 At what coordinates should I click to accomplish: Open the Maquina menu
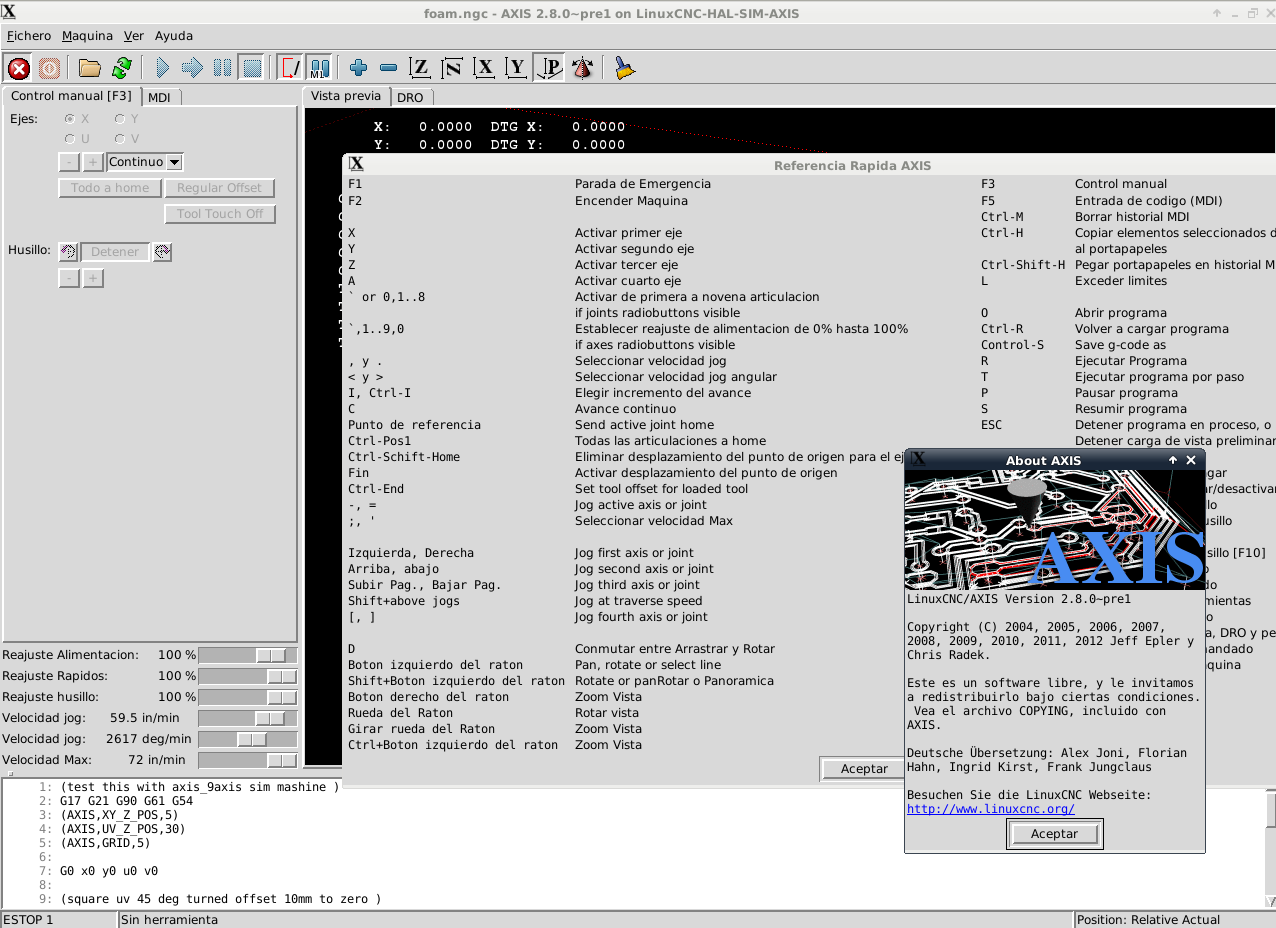88,35
